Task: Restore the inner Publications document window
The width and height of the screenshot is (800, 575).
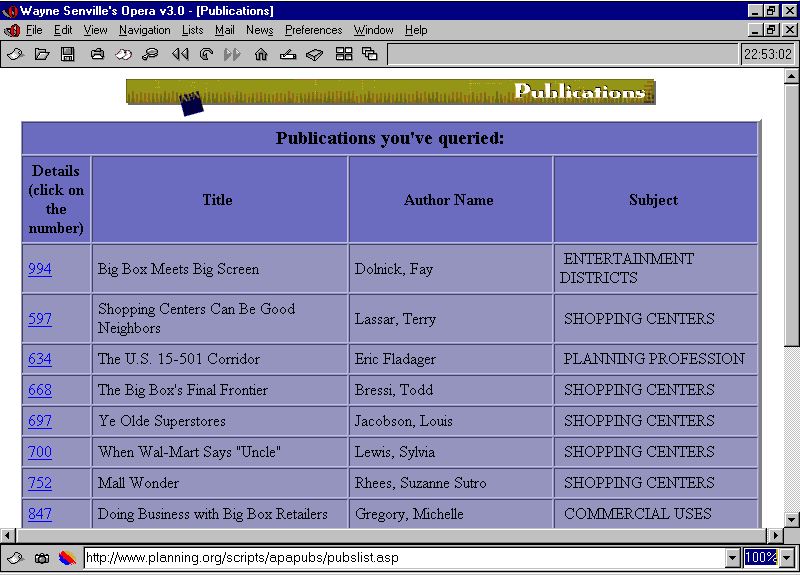Action: click(771, 30)
